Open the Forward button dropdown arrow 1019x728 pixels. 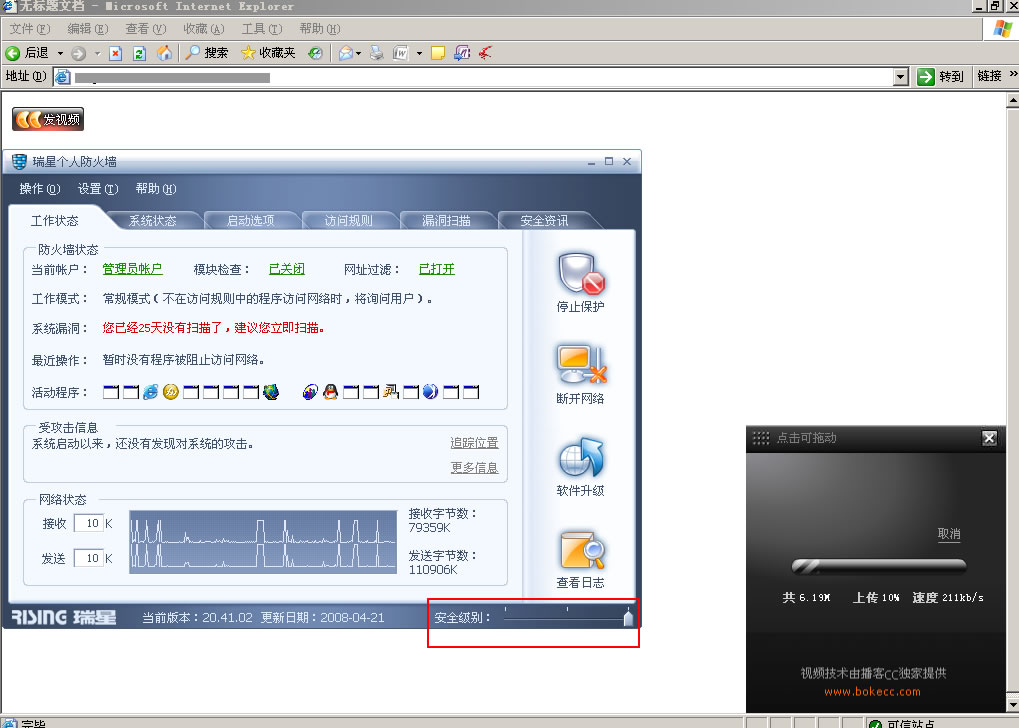click(x=97, y=53)
